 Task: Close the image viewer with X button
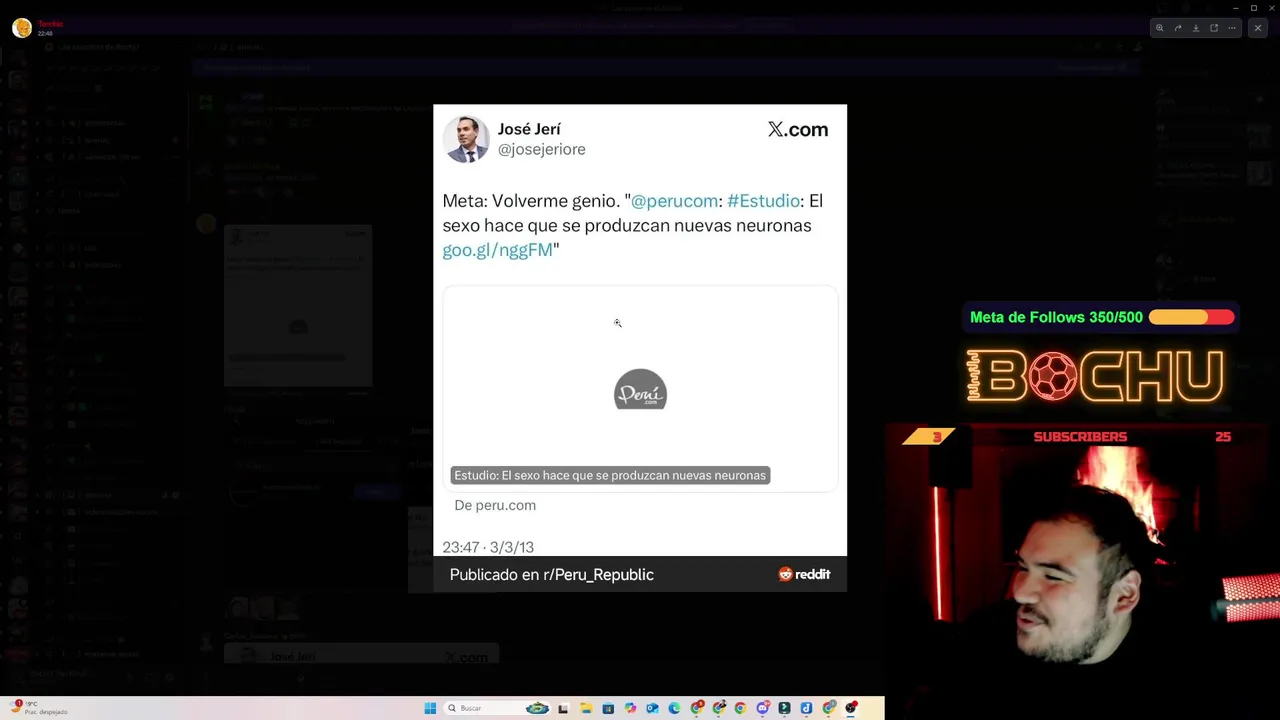coord(1258,28)
